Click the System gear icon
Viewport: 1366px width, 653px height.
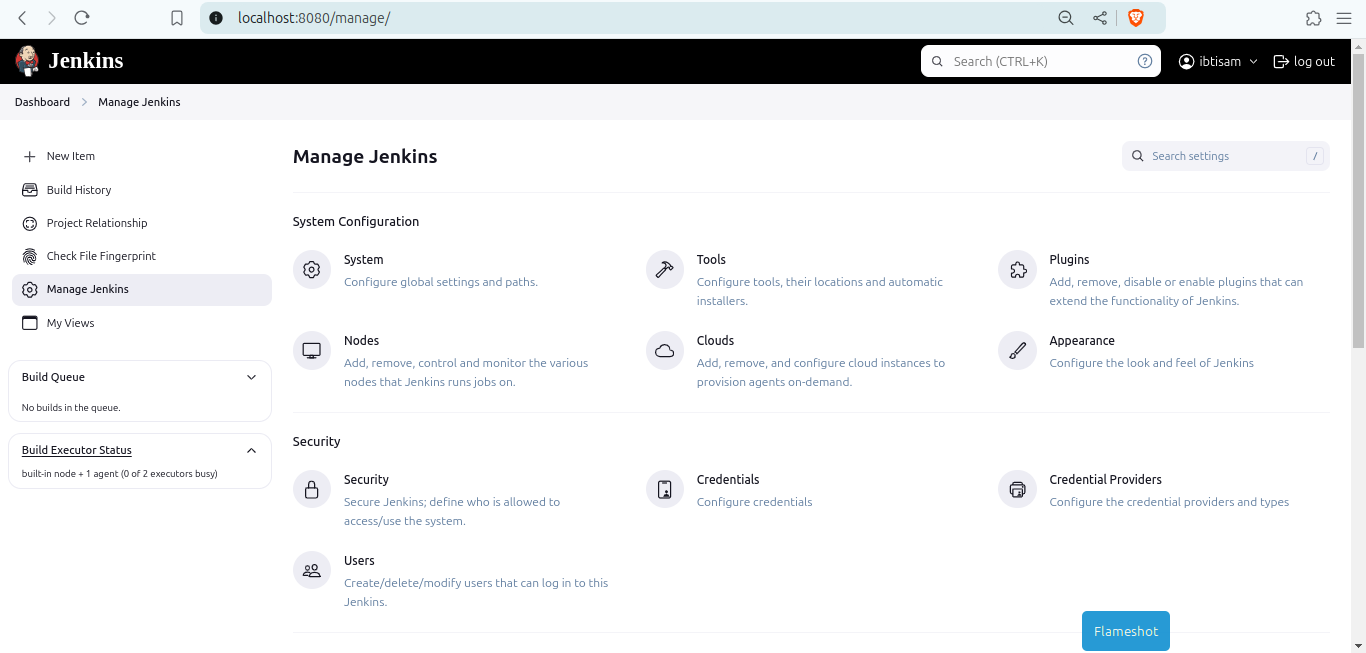pyautogui.click(x=311, y=270)
